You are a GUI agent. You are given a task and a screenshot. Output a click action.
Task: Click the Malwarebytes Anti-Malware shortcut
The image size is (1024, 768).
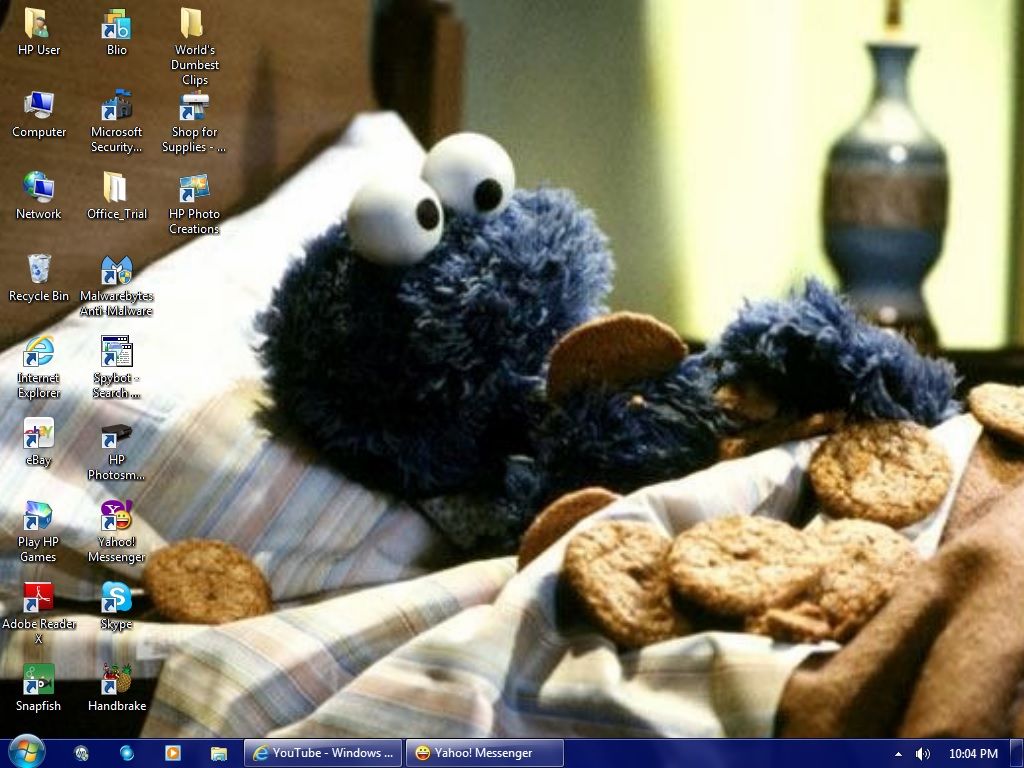coord(116,286)
